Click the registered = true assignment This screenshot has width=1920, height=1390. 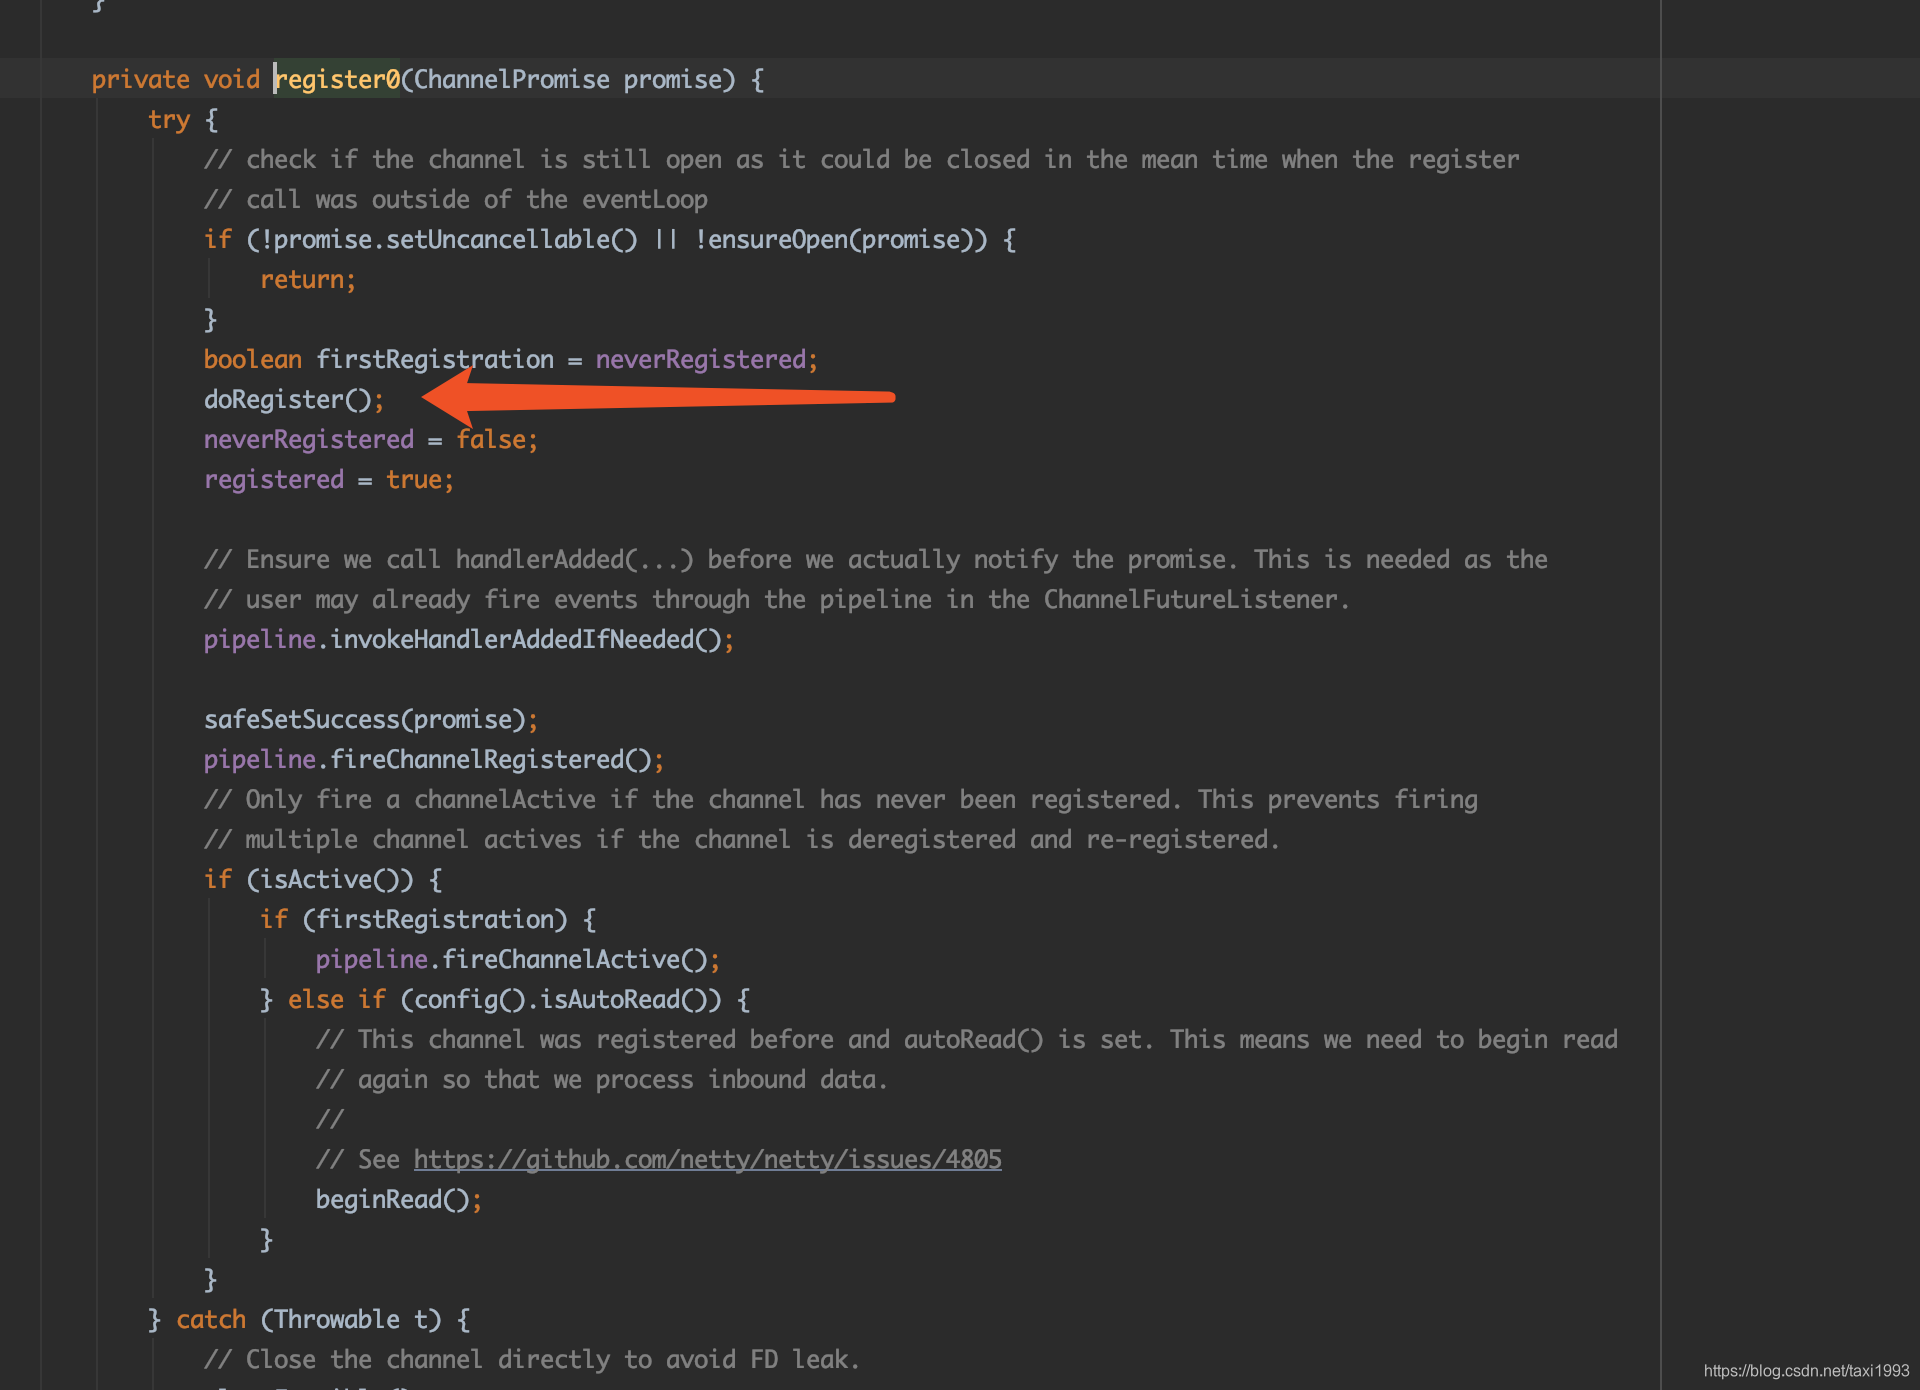(329, 480)
